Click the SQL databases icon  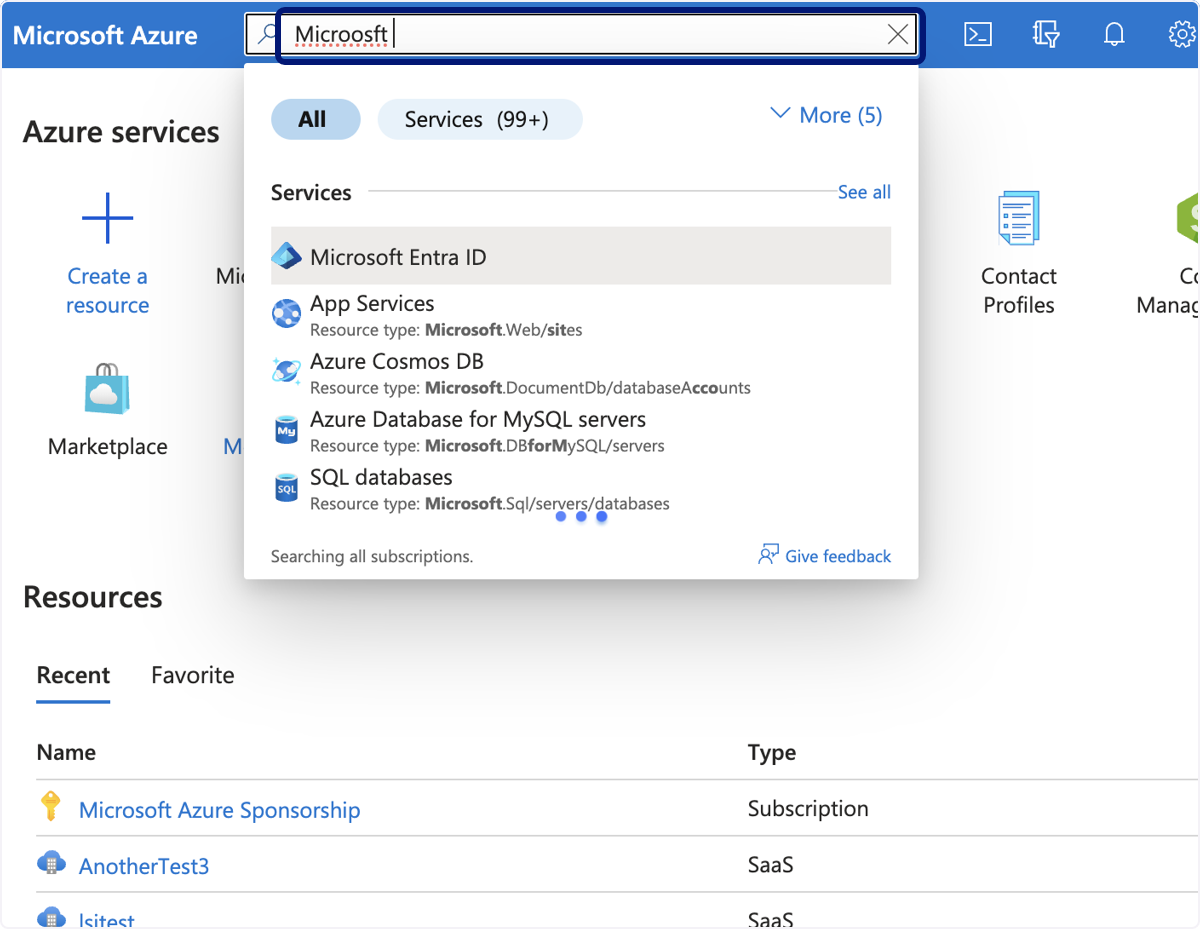click(x=286, y=488)
